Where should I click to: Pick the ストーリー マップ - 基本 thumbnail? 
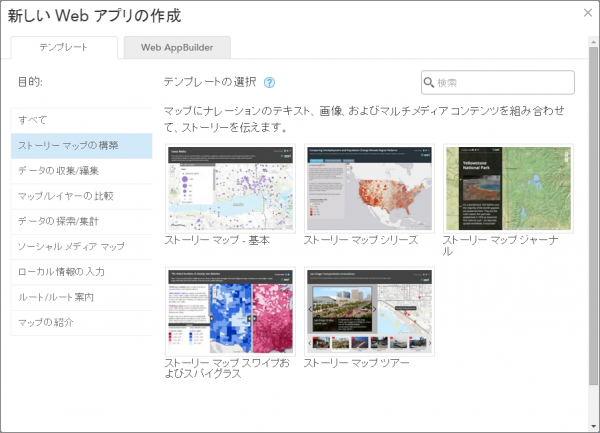229,188
